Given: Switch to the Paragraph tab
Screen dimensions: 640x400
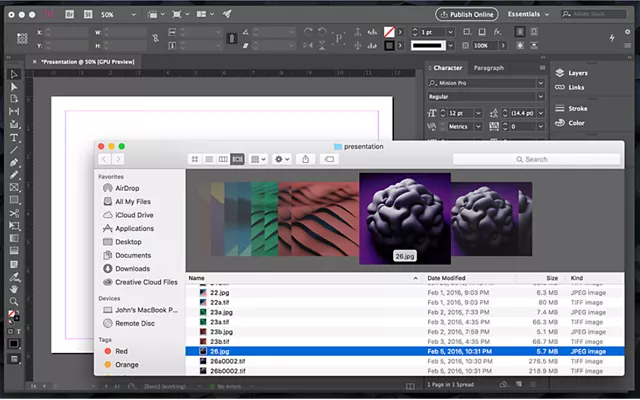Looking at the screenshot, I should click(x=488, y=68).
